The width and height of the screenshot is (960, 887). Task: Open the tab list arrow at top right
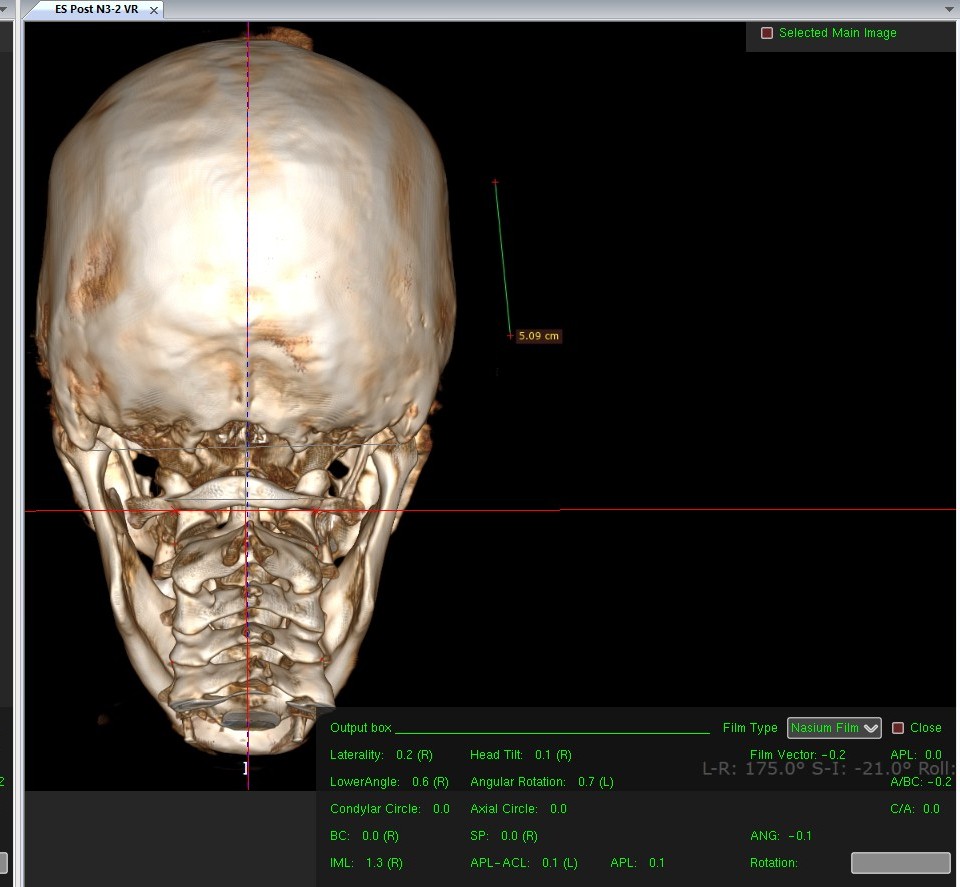point(949,9)
